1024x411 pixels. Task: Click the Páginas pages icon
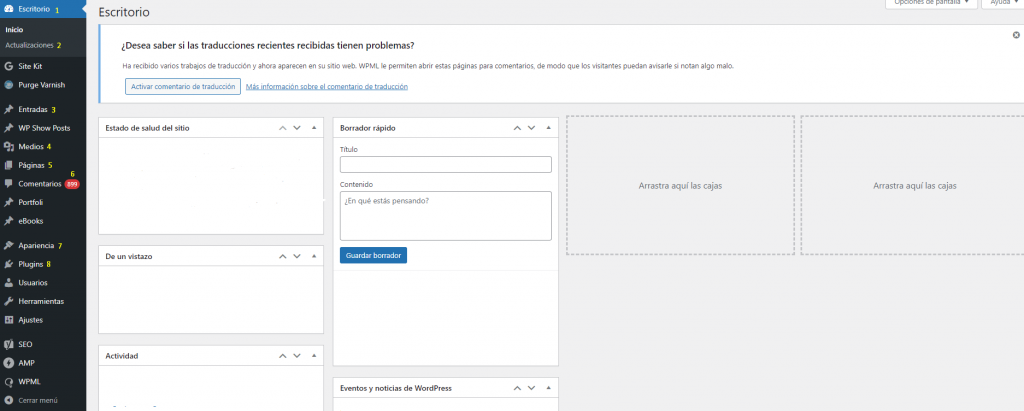click(8, 165)
